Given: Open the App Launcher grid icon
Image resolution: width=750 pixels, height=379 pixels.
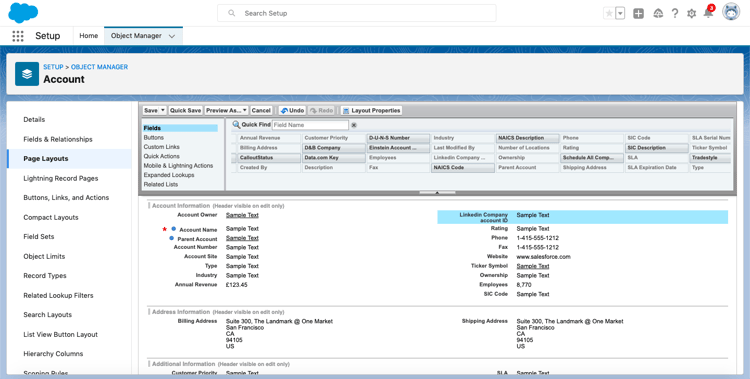Looking at the screenshot, I should (x=18, y=36).
